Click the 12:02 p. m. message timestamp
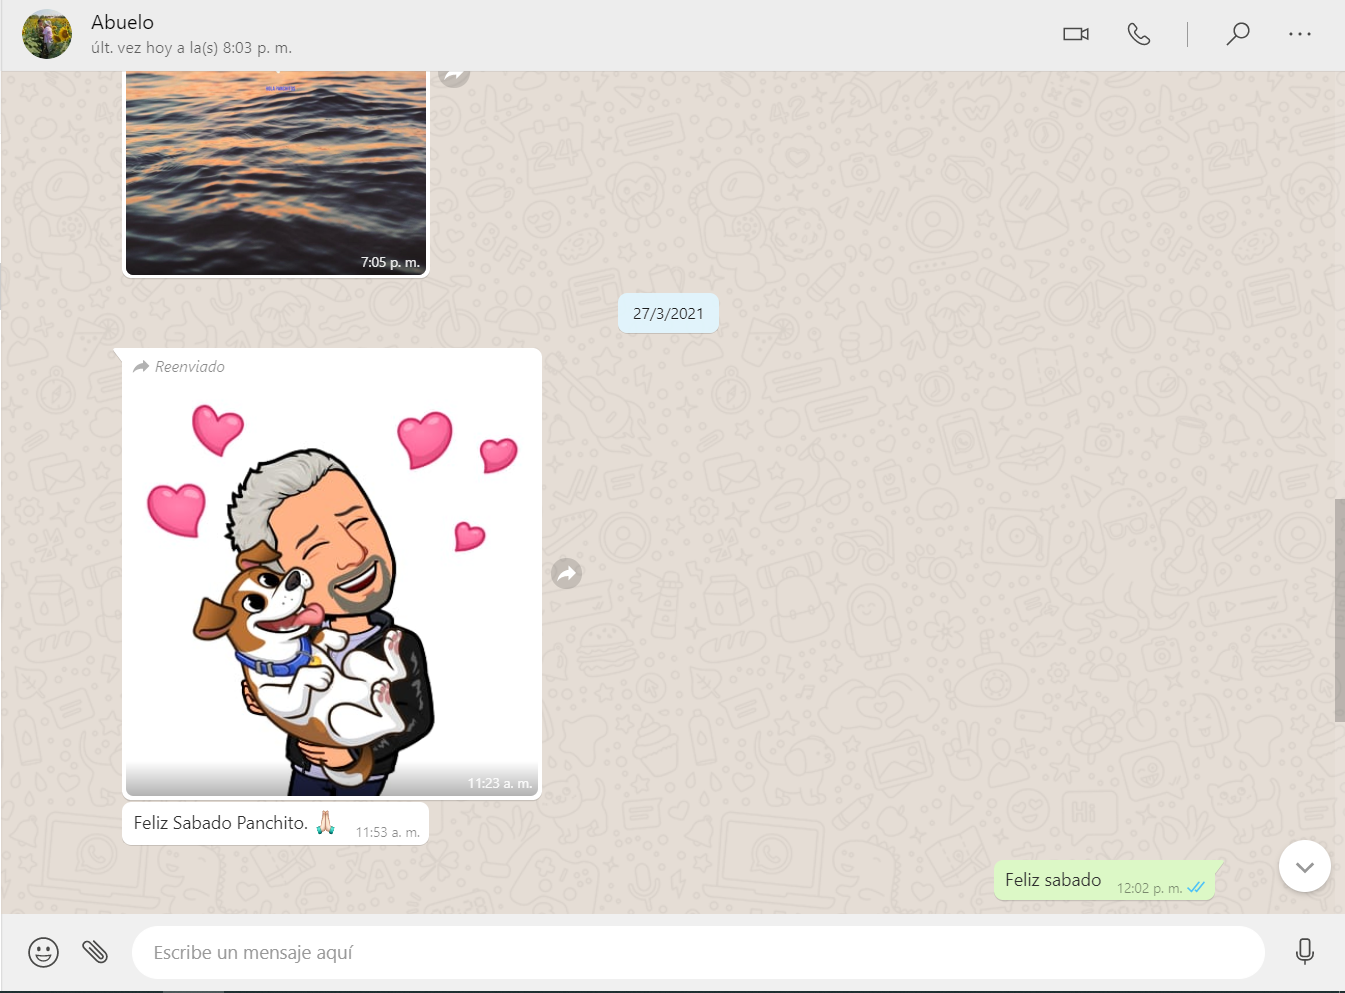The width and height of the screenshot is (1345, 993). pyautogui.click(x=1149, y=888)
